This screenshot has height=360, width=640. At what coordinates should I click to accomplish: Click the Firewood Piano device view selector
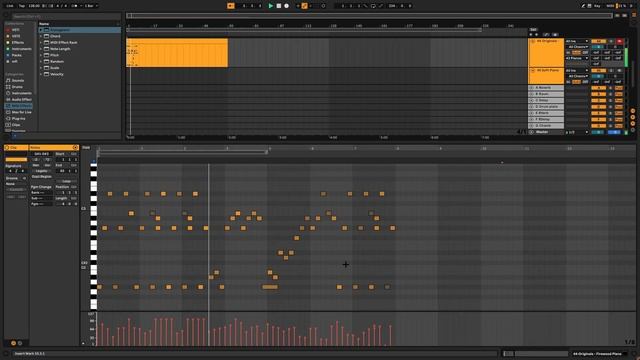(598, 354)
